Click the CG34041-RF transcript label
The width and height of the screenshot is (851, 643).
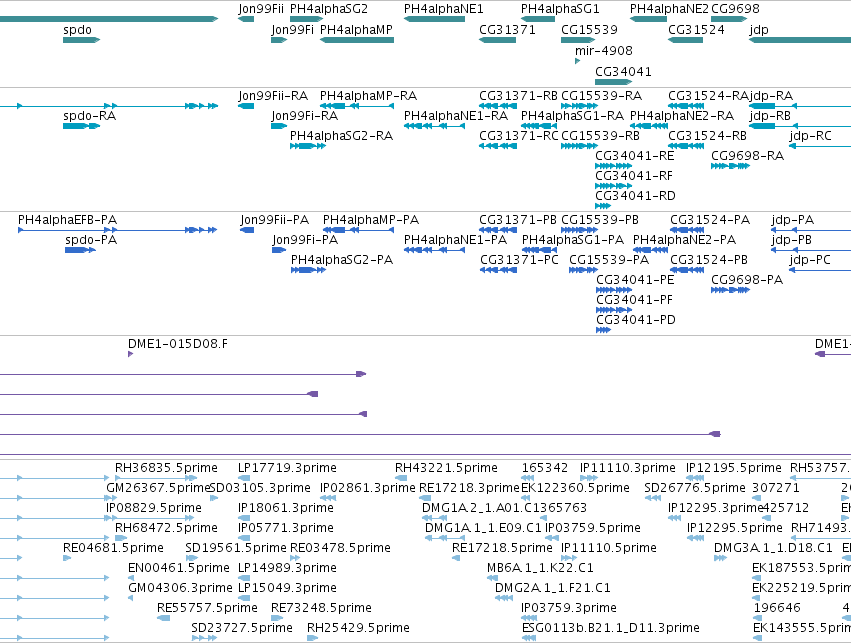pos(634,176)
